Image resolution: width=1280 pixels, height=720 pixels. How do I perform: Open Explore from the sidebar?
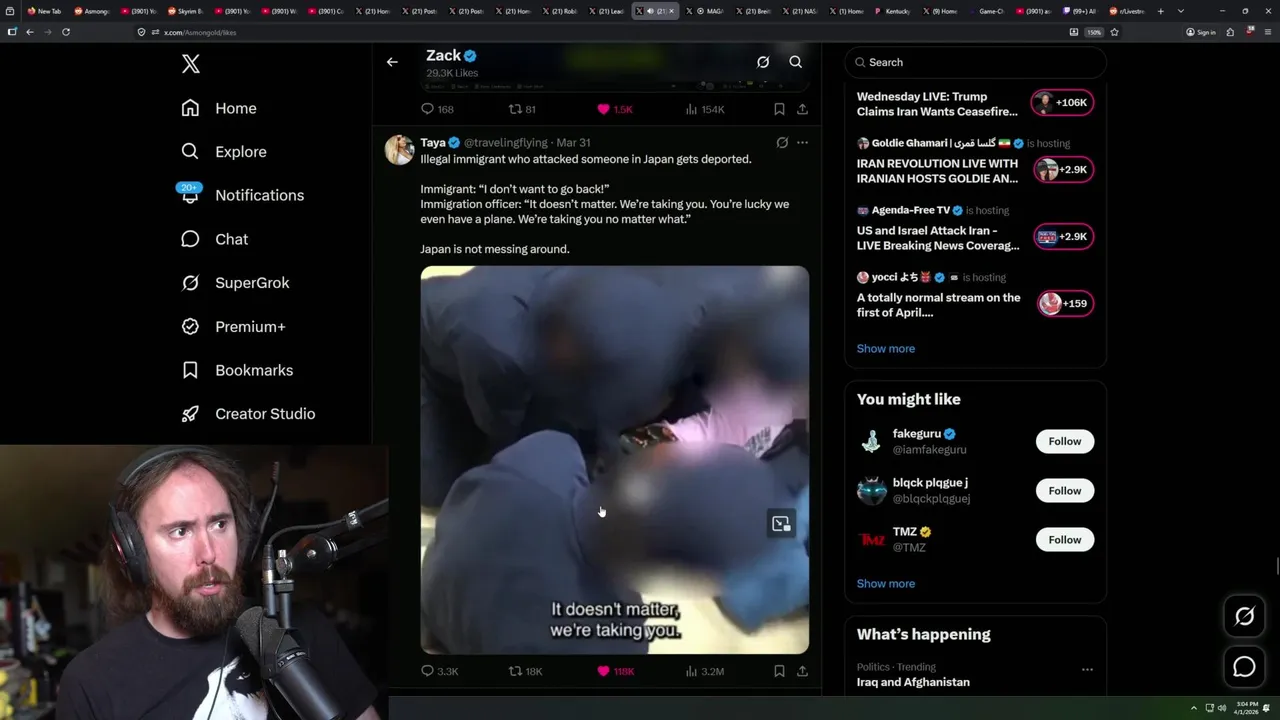coord(224,152)
